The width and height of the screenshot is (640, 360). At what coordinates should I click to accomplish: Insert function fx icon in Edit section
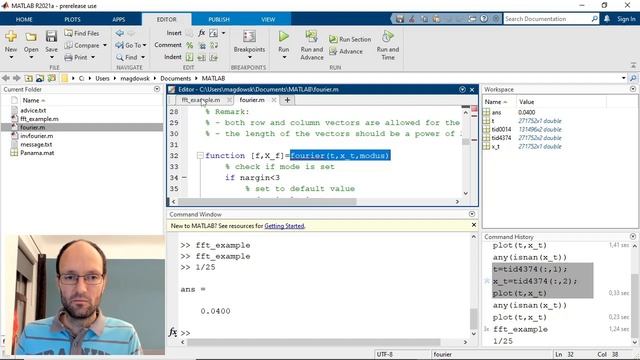pos(202,33)
